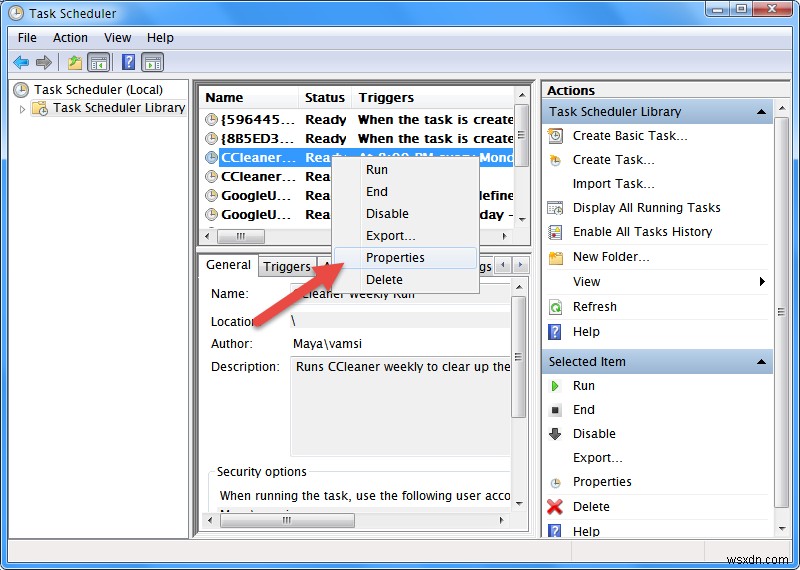Screen dimensions: 800x570
Task: Click the Status column header
Action: coord(325,97)
